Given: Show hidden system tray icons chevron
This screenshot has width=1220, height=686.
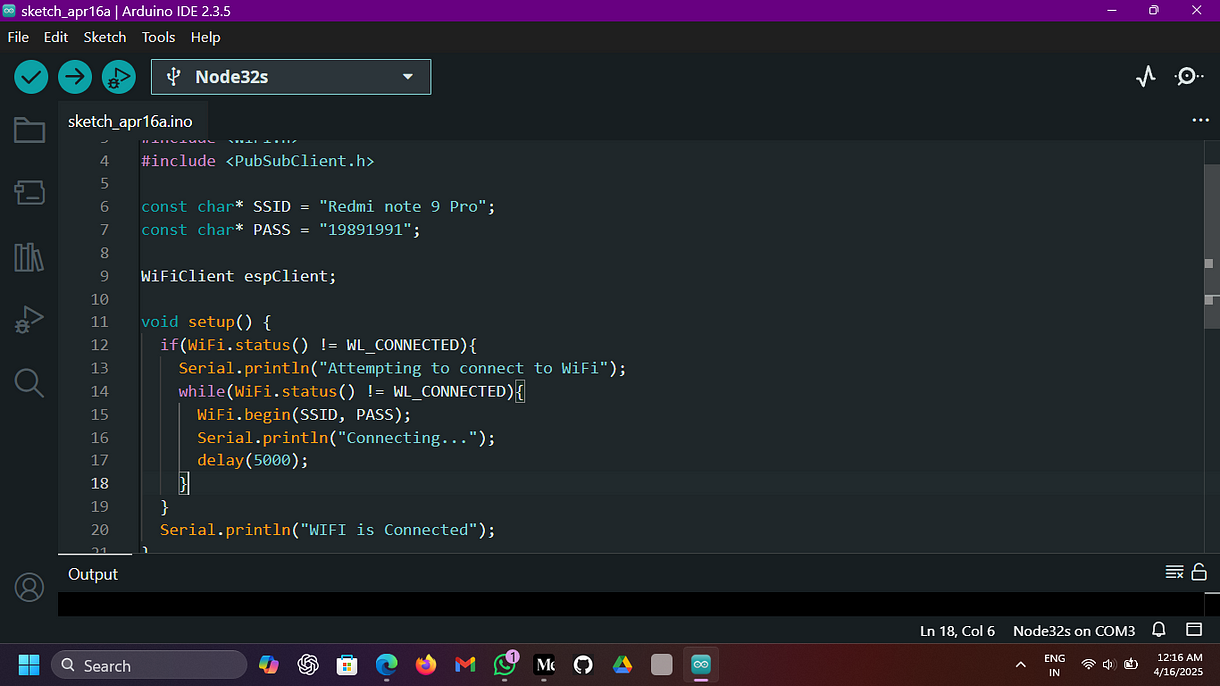Looking at the screenshot, I should (1020, 665).
